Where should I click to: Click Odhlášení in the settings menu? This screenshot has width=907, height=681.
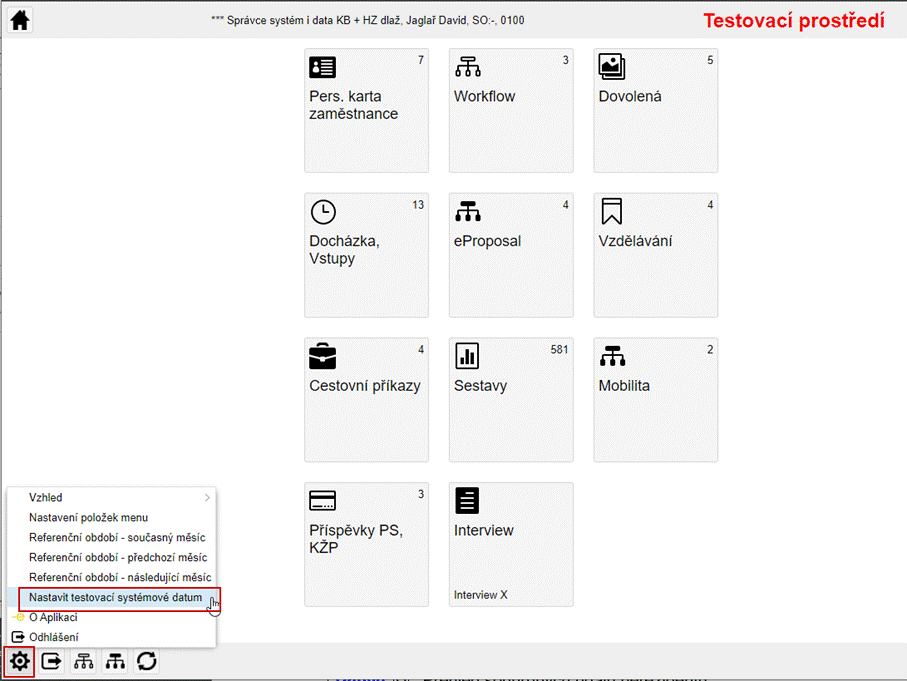53,637
